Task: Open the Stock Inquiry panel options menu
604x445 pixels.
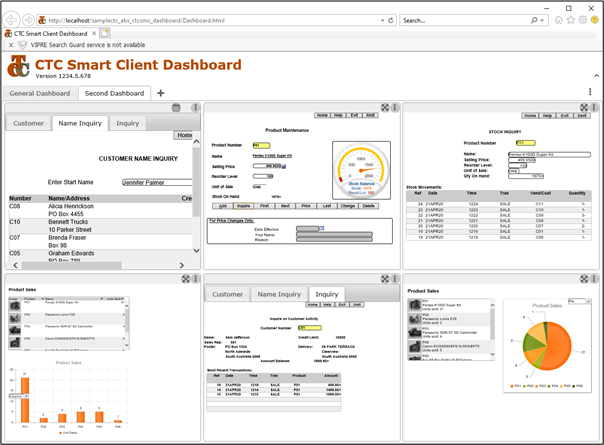Action: [x=594, y=107]
